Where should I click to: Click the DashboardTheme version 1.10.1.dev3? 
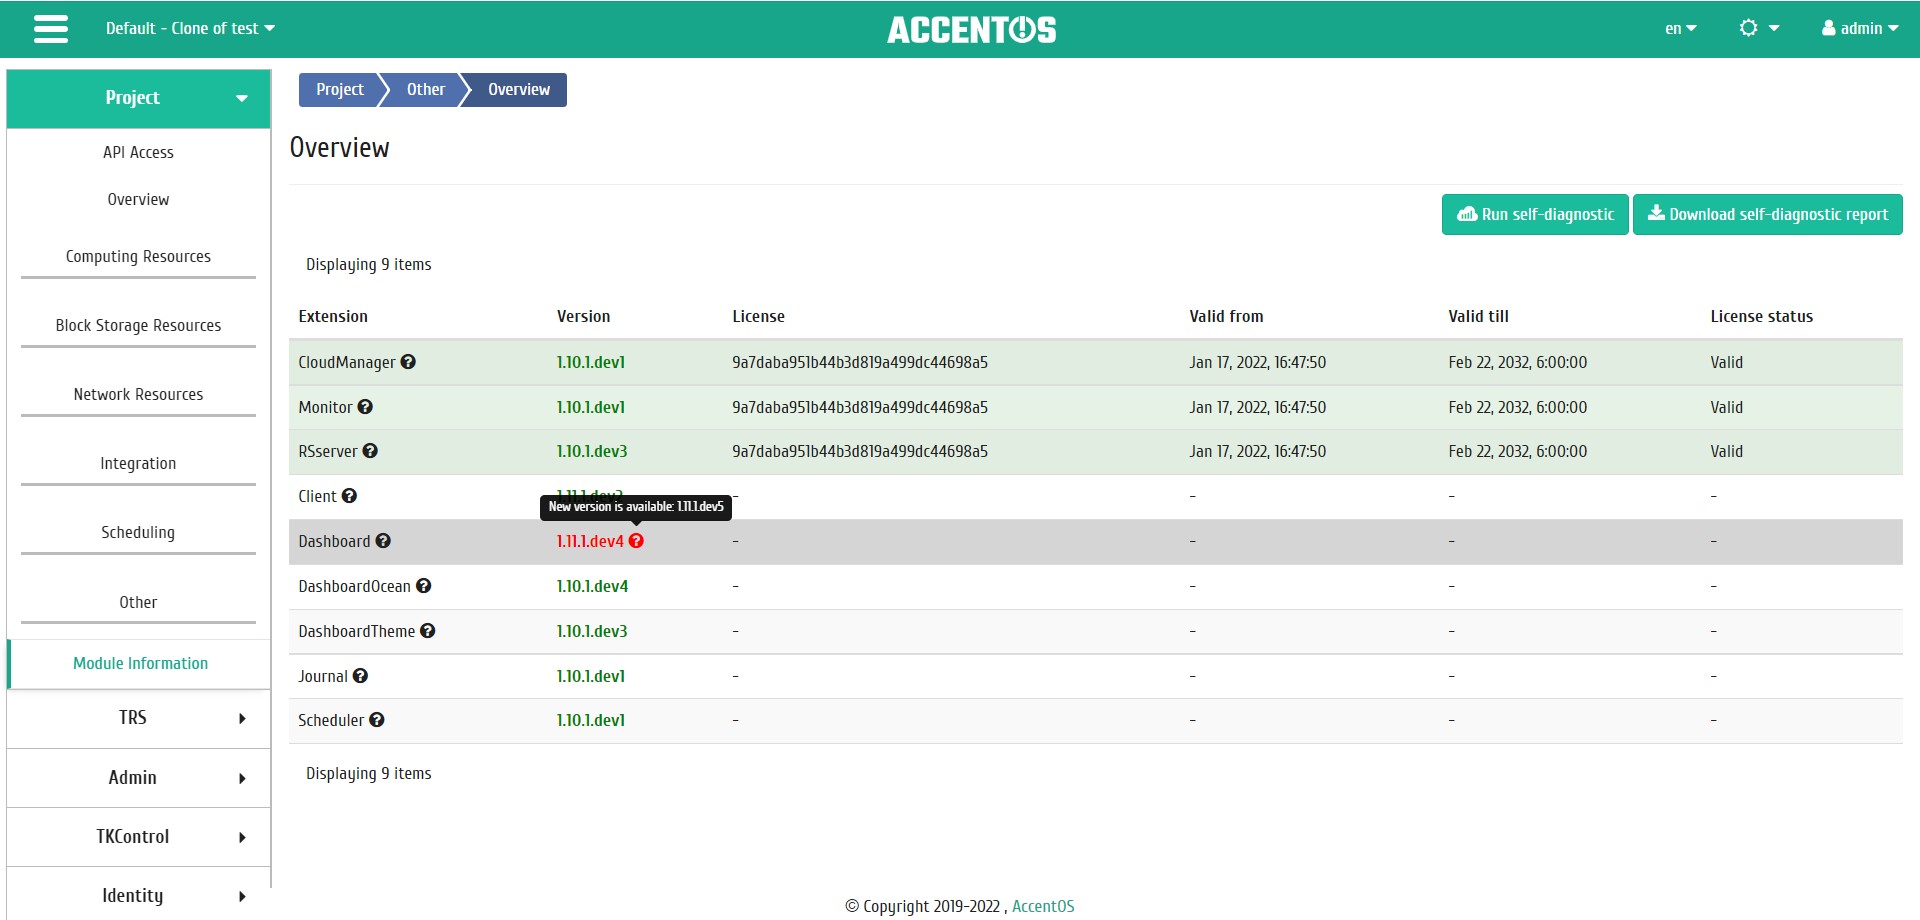coord(592,631)
